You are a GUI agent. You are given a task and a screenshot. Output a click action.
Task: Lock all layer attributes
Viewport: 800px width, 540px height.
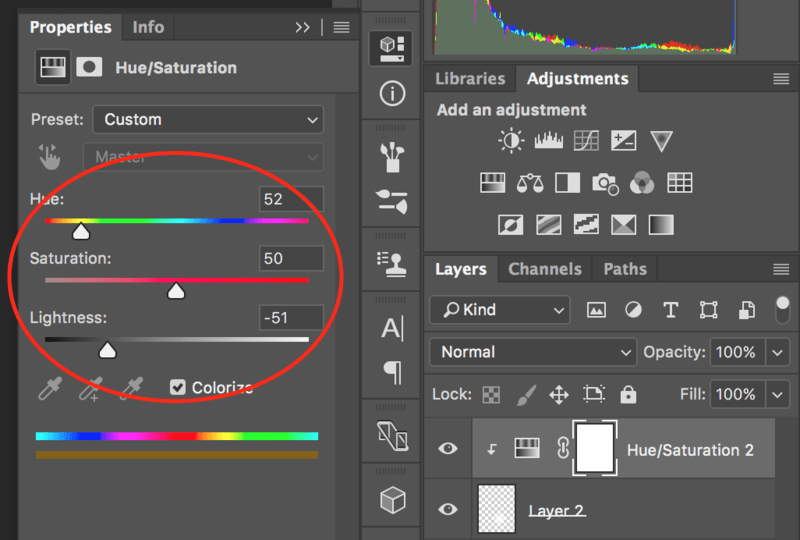(x=628, y=394)
